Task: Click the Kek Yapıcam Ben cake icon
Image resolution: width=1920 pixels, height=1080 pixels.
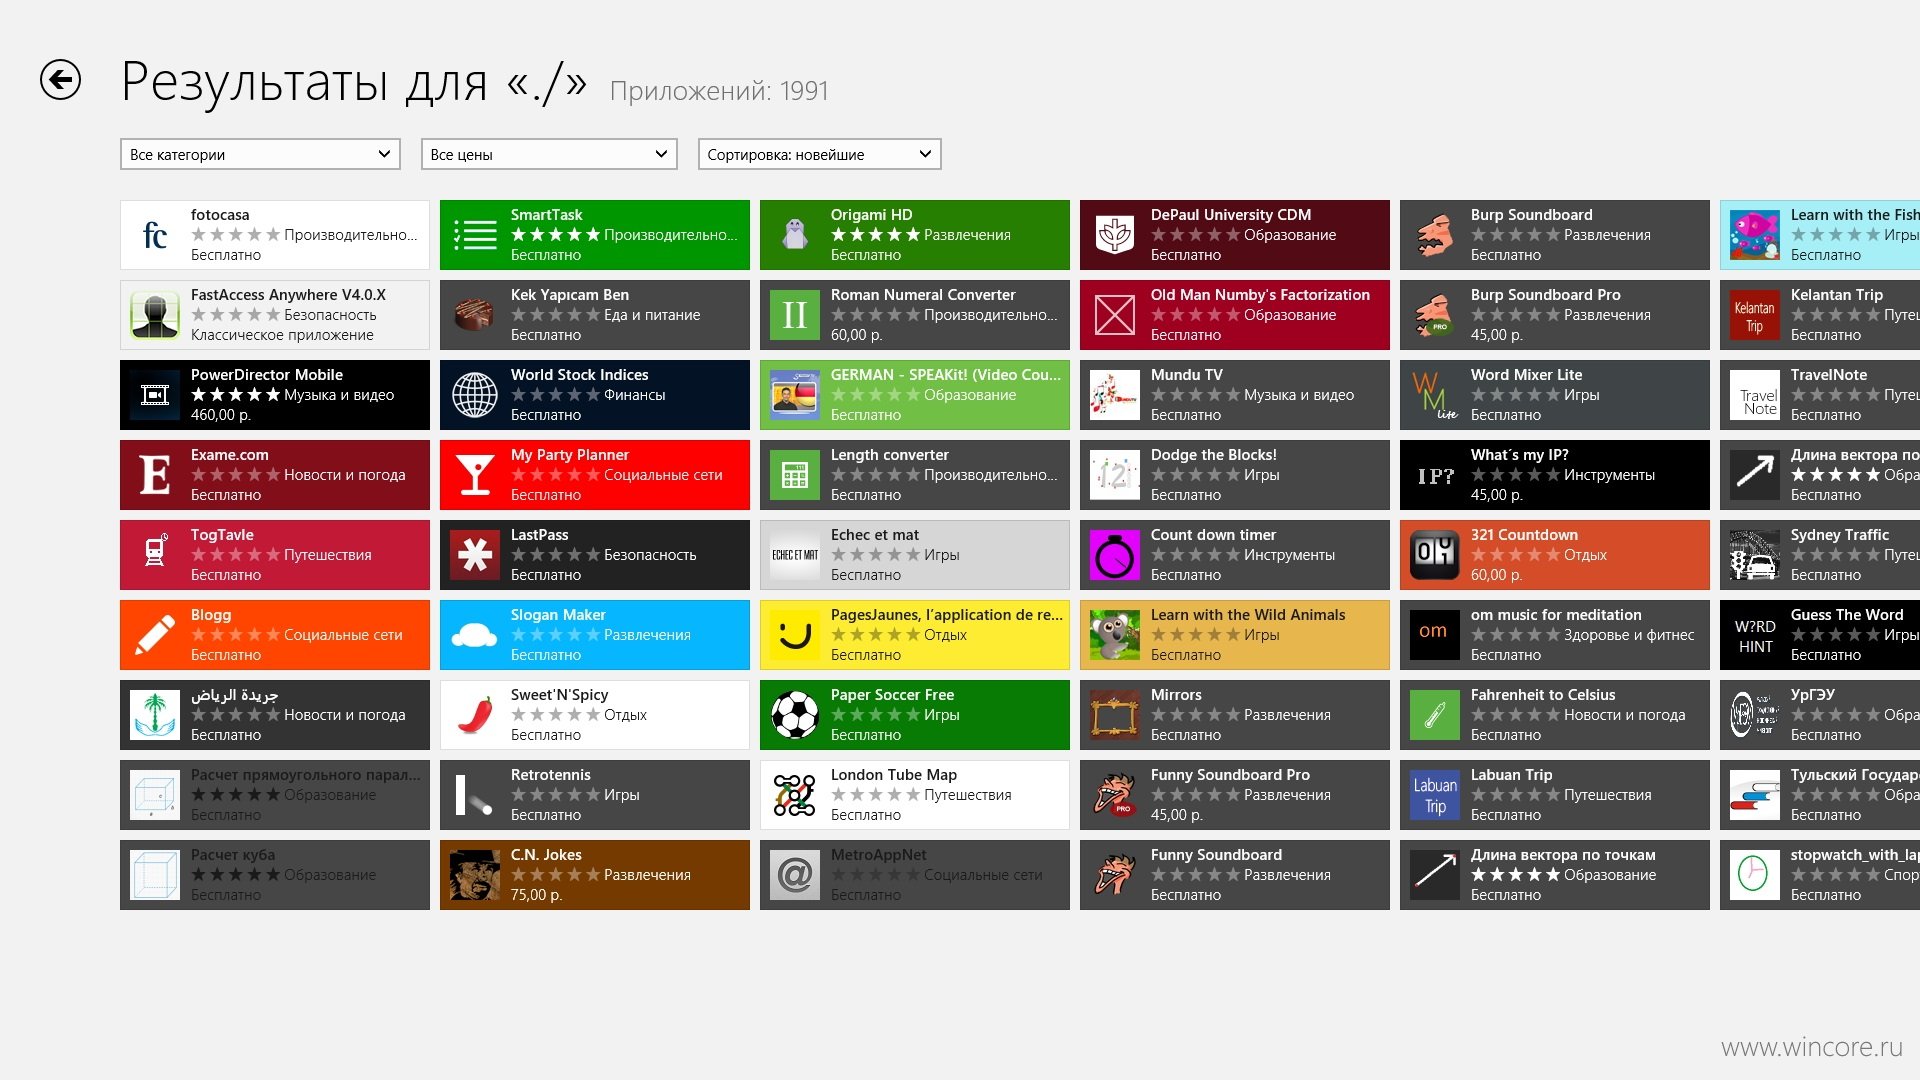Action: coord(475,315)
